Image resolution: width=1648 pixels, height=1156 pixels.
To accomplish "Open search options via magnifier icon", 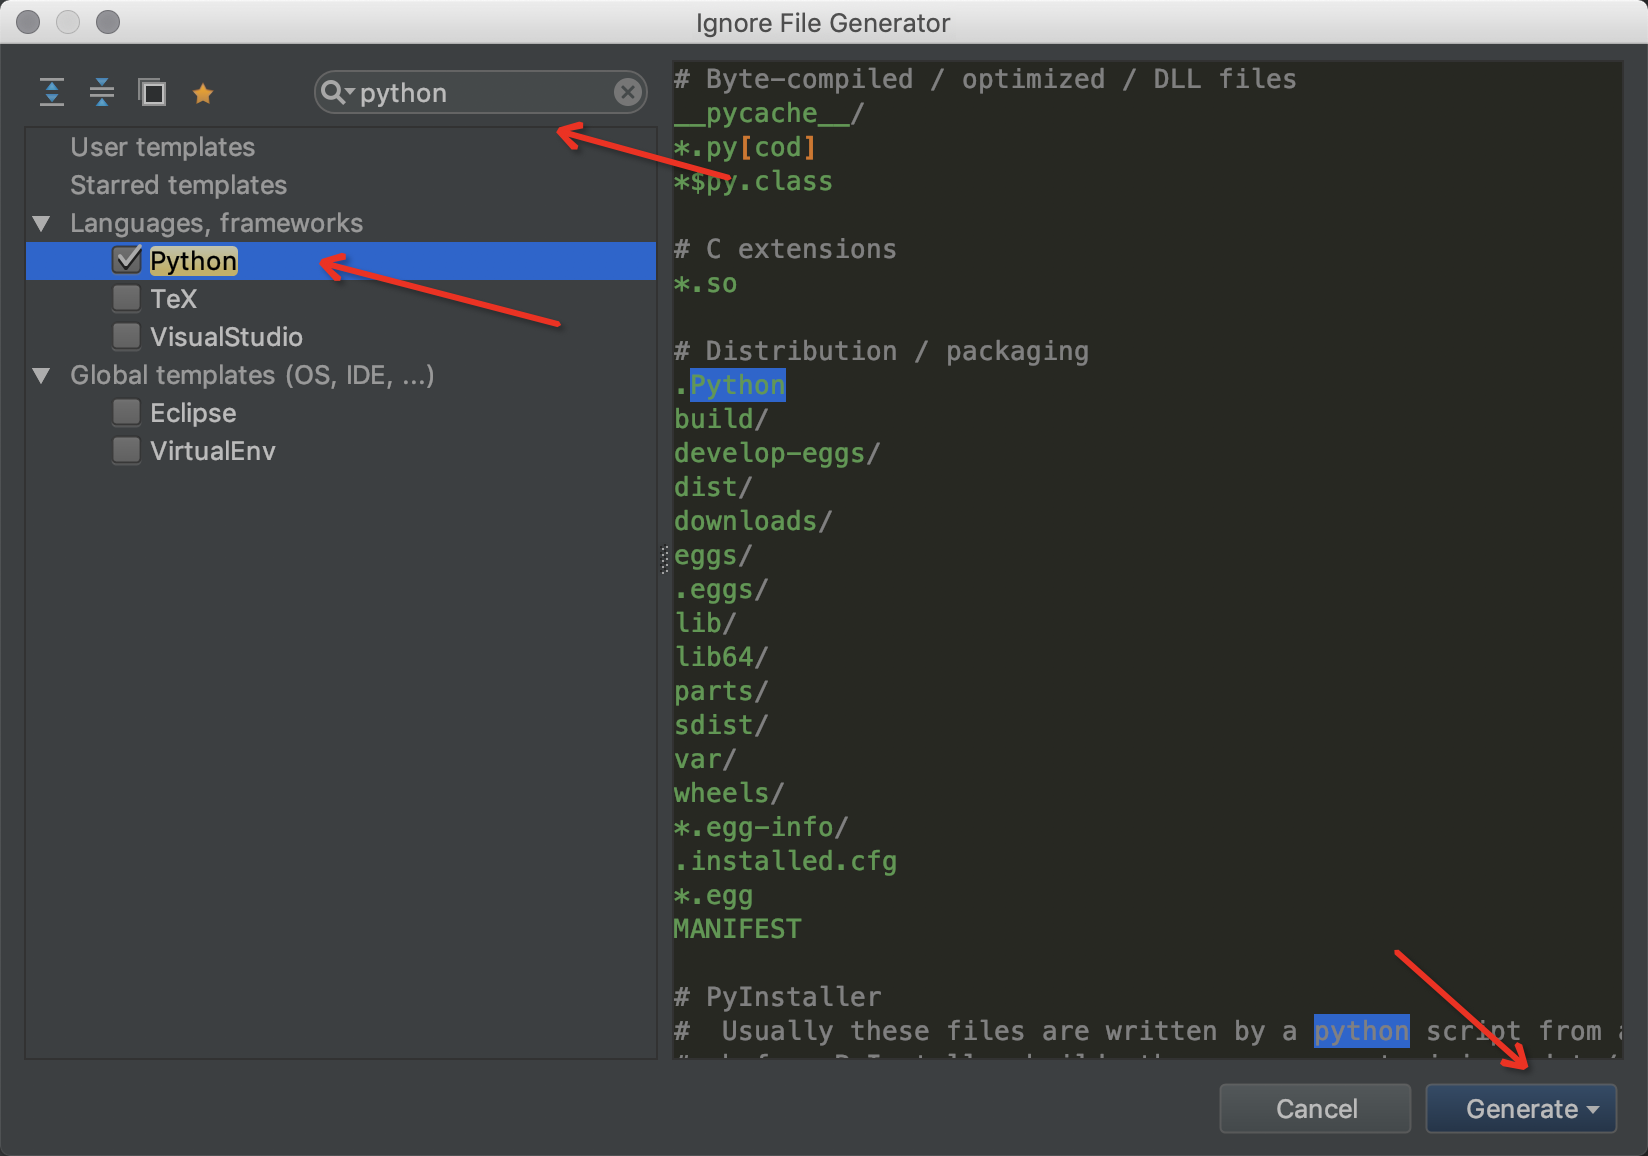I will click(336, 92).
